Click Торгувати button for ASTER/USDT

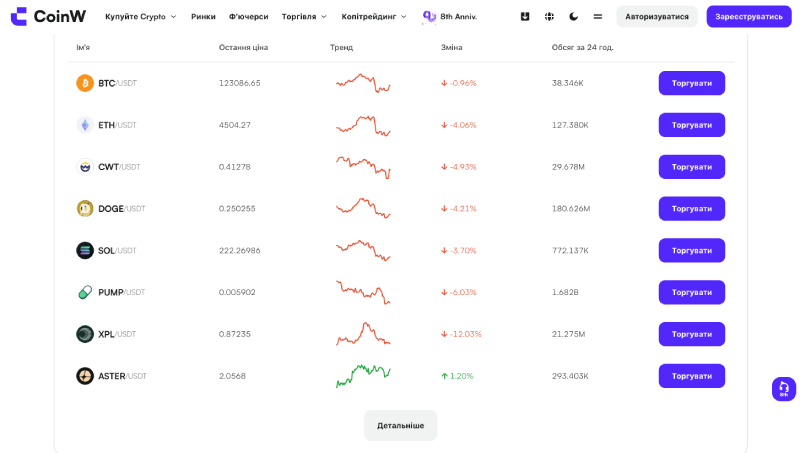click(691, 376)
